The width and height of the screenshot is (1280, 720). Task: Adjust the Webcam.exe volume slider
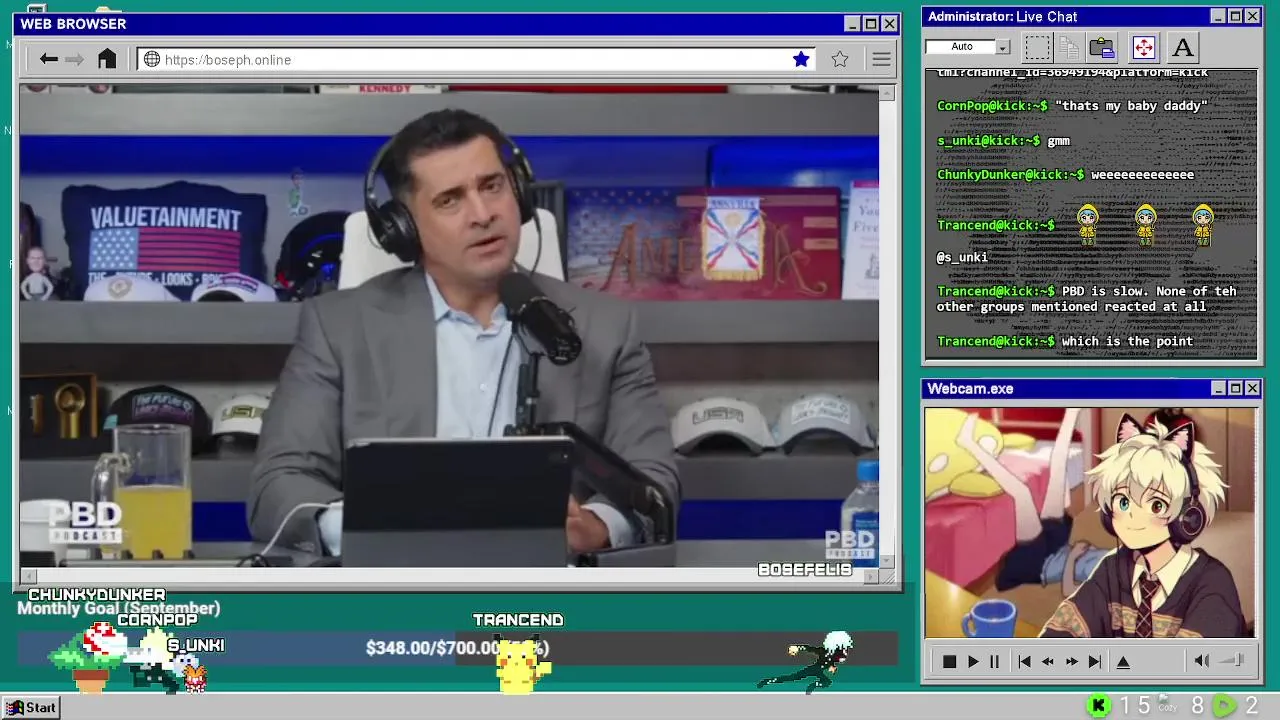1233,660
